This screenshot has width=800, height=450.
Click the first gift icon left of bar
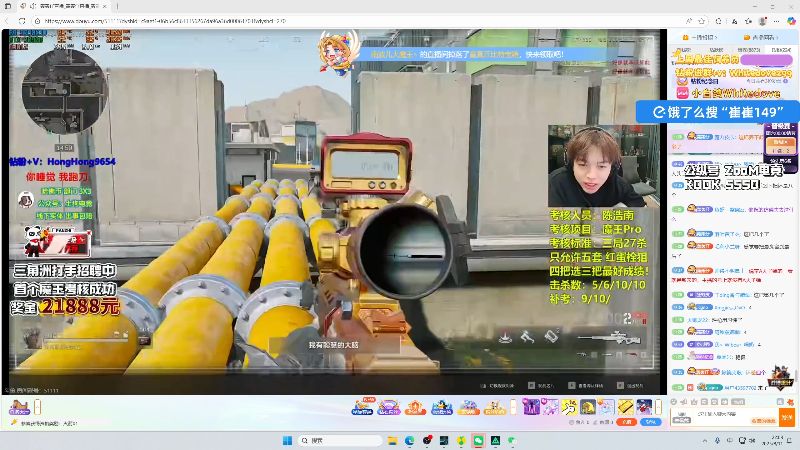[19, 407]
